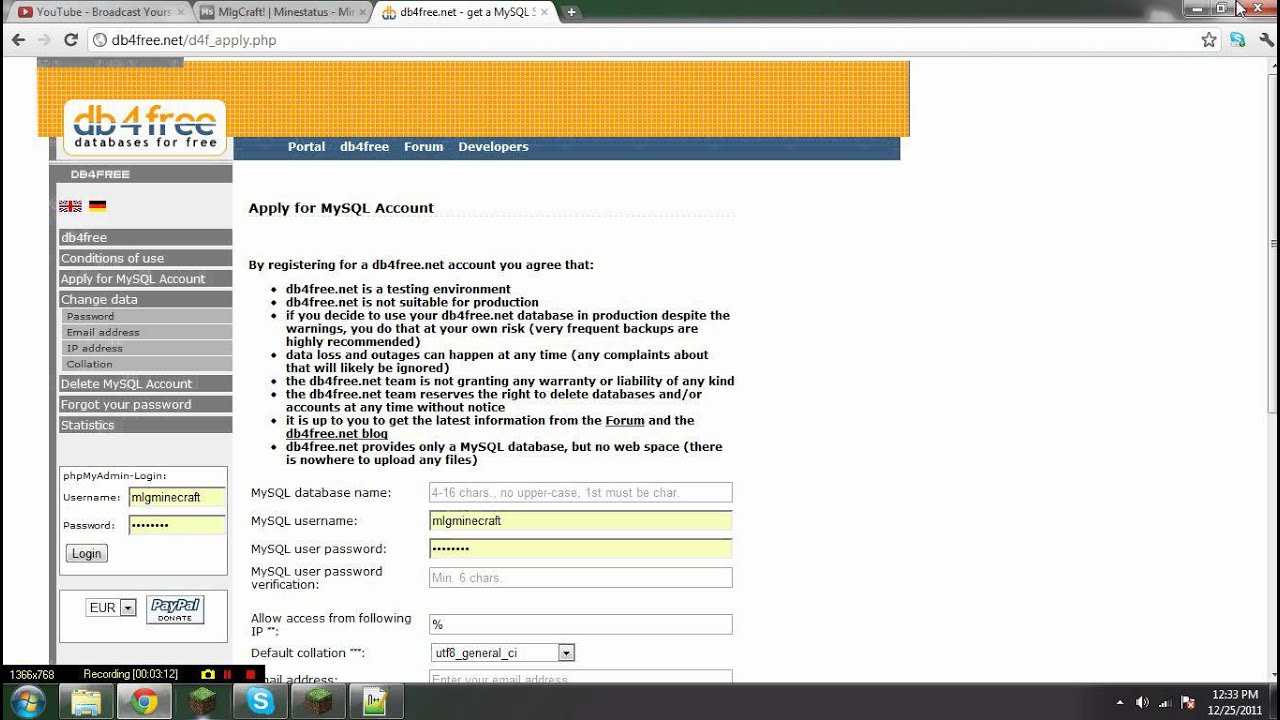This screenshot has height=720, width=1280.
Task: Click the PayPal Donate button
Action: click(x=175, y=610)
